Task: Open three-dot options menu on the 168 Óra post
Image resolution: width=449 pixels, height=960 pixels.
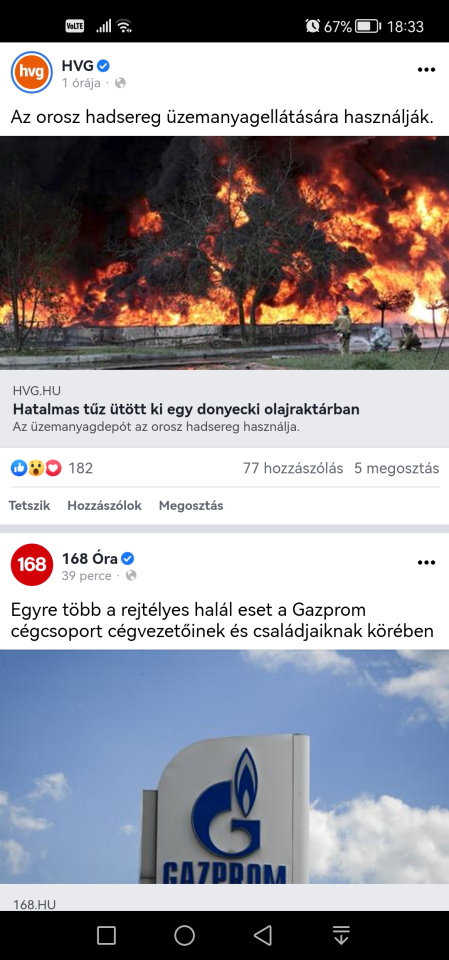Action: pyautogui.click(x=426, y=563)
